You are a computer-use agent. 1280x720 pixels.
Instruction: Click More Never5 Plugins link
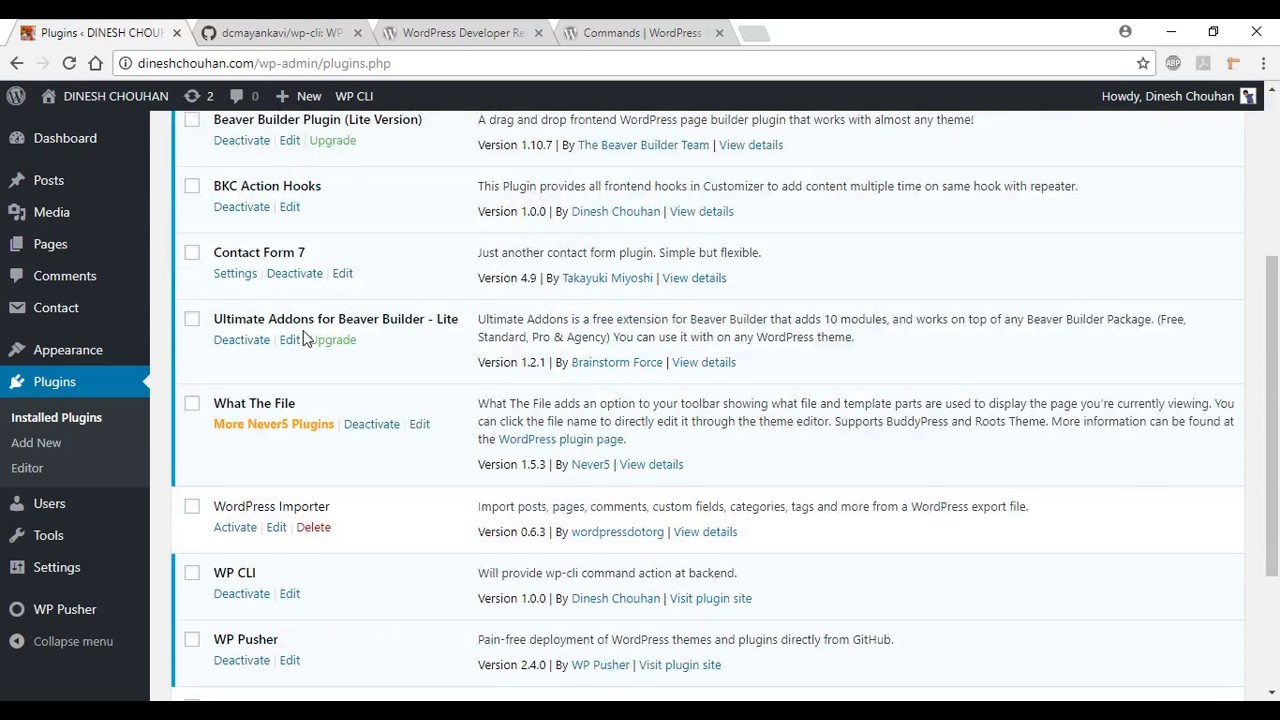point(273,424)
